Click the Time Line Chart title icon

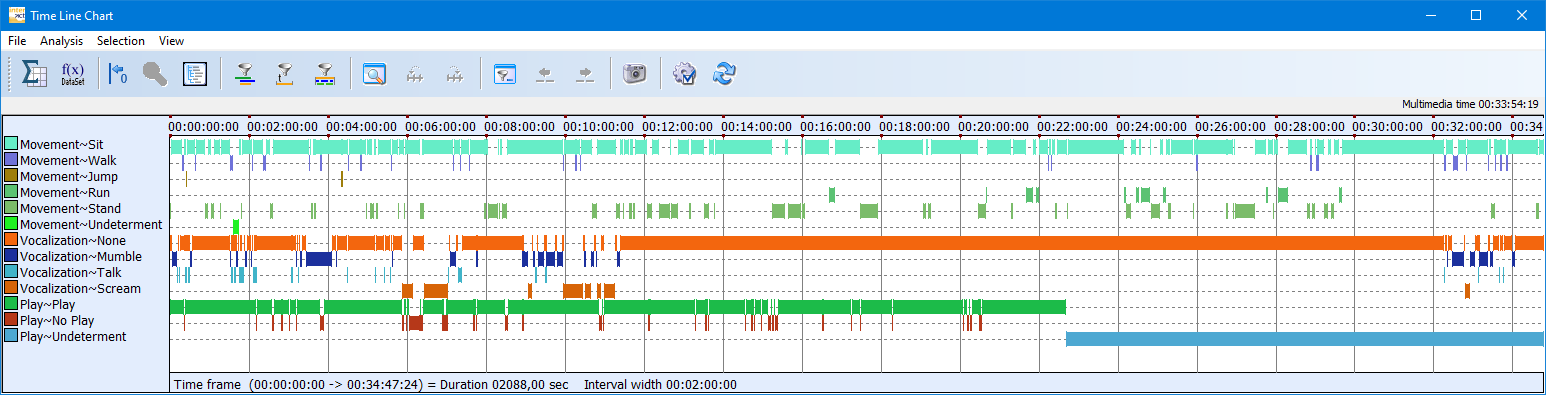pos(17,15)
